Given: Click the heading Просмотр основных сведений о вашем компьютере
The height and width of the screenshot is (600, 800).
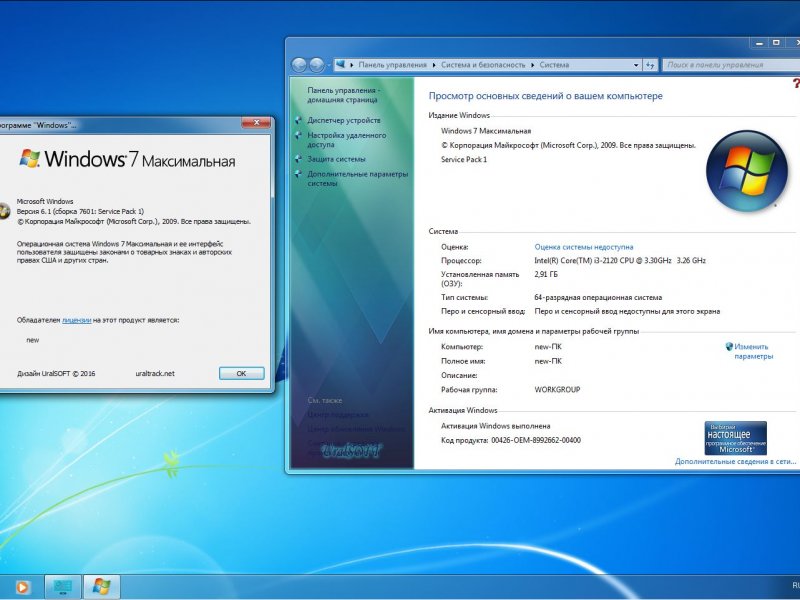Looking at the screenshot, I should (545, 96).
